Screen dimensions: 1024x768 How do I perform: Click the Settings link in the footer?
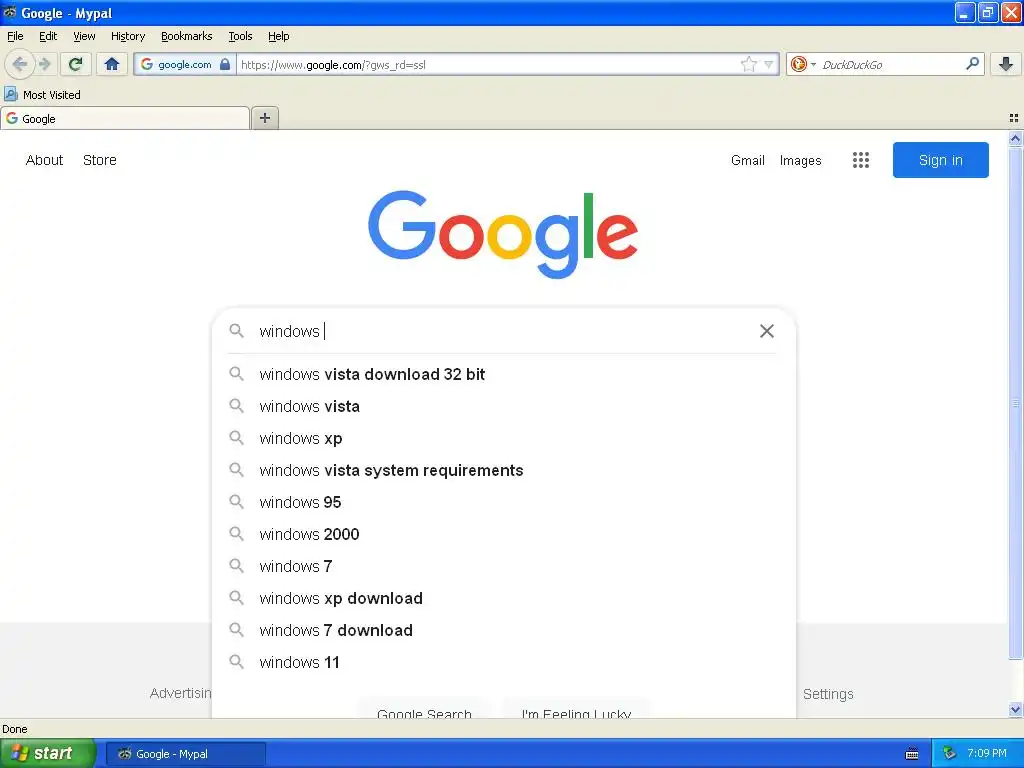[828, 694]
